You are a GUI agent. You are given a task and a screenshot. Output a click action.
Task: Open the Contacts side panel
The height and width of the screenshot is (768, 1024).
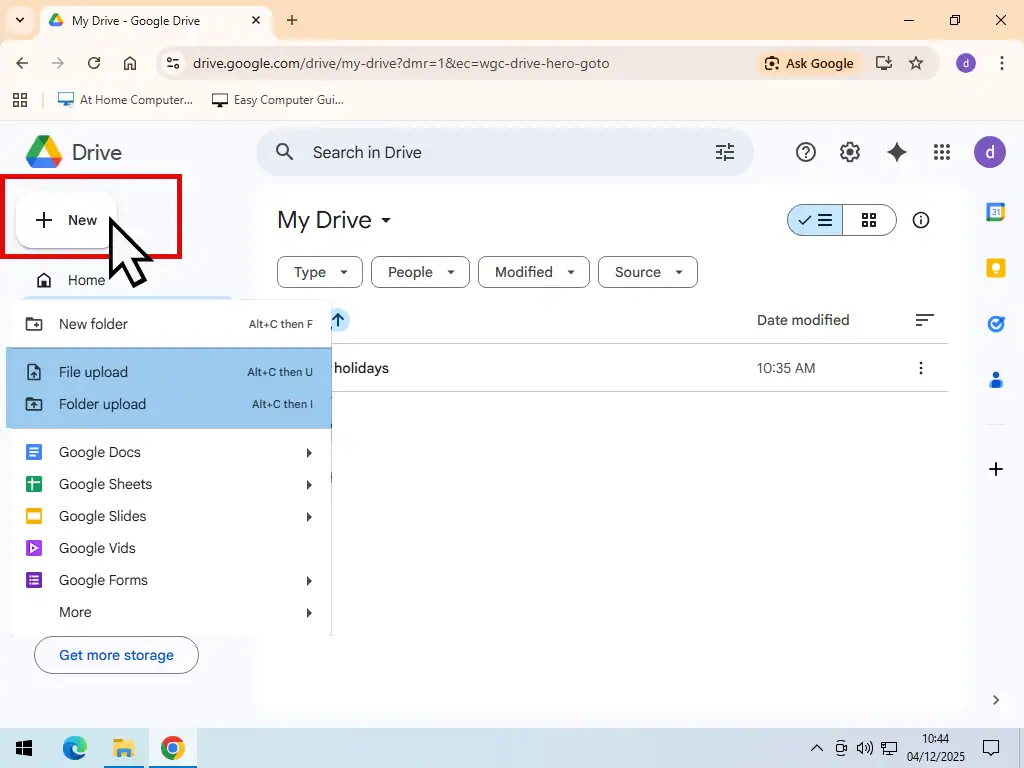click(995, 380)
